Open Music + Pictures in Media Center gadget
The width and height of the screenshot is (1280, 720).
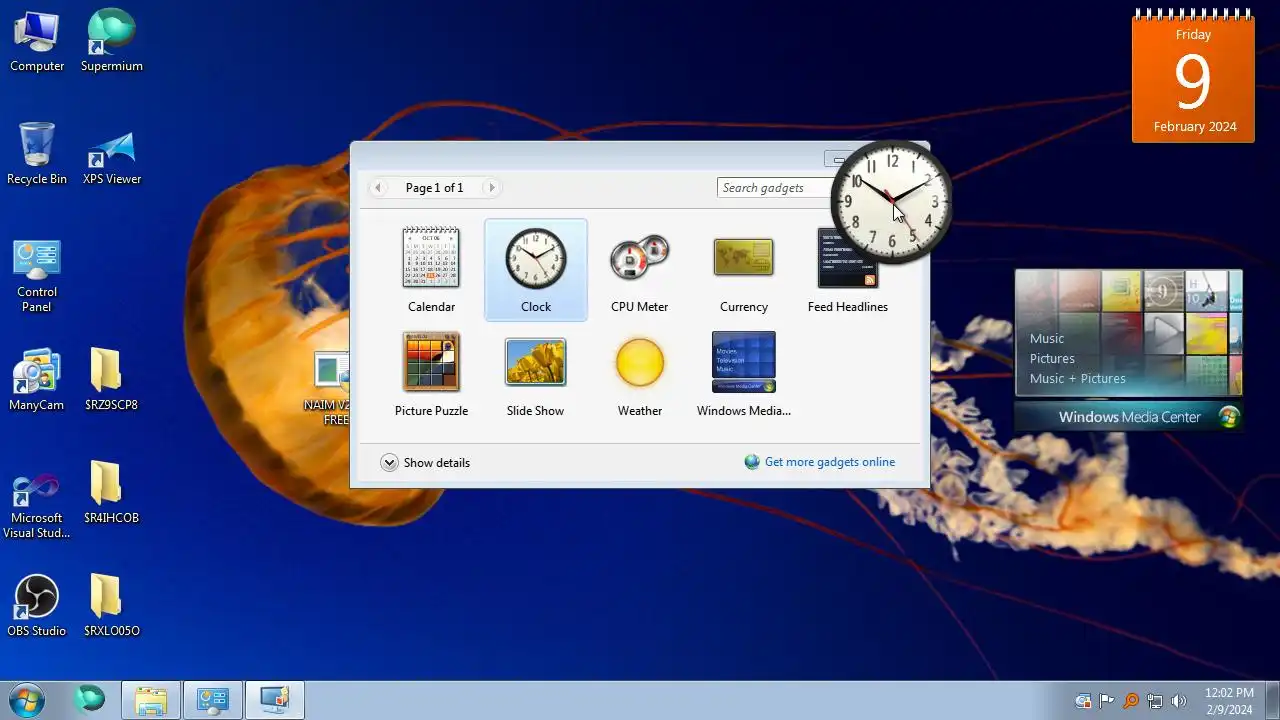pyautogui.click(x=1077, y=378)
